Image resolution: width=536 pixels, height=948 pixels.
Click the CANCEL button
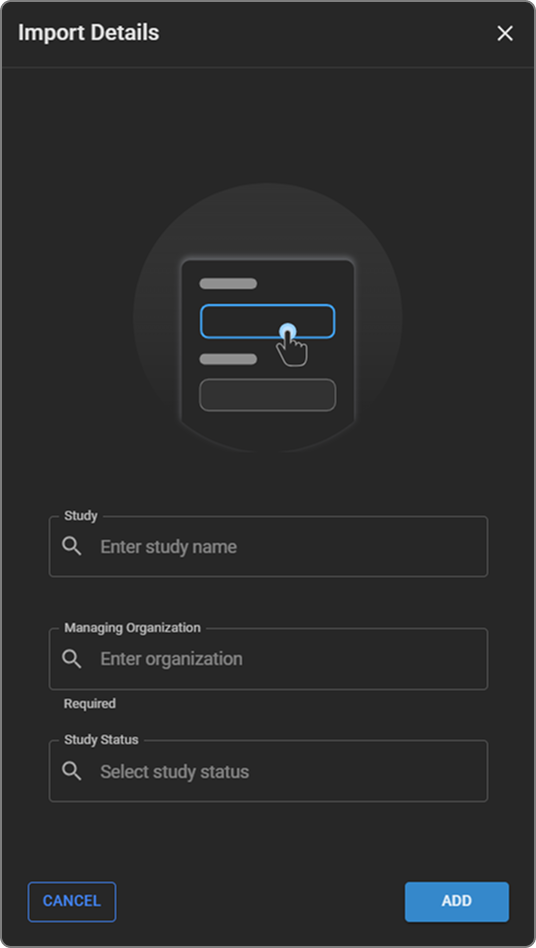tap(72, 901)
